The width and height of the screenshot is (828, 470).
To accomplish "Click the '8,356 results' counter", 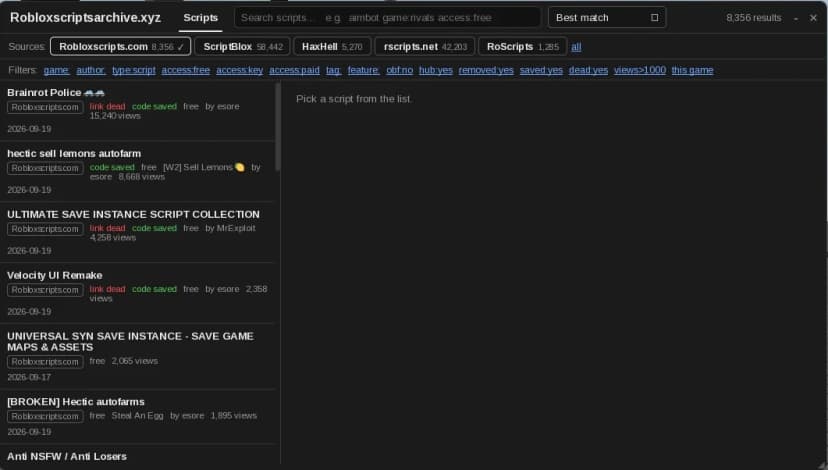I will coord(754,18).
